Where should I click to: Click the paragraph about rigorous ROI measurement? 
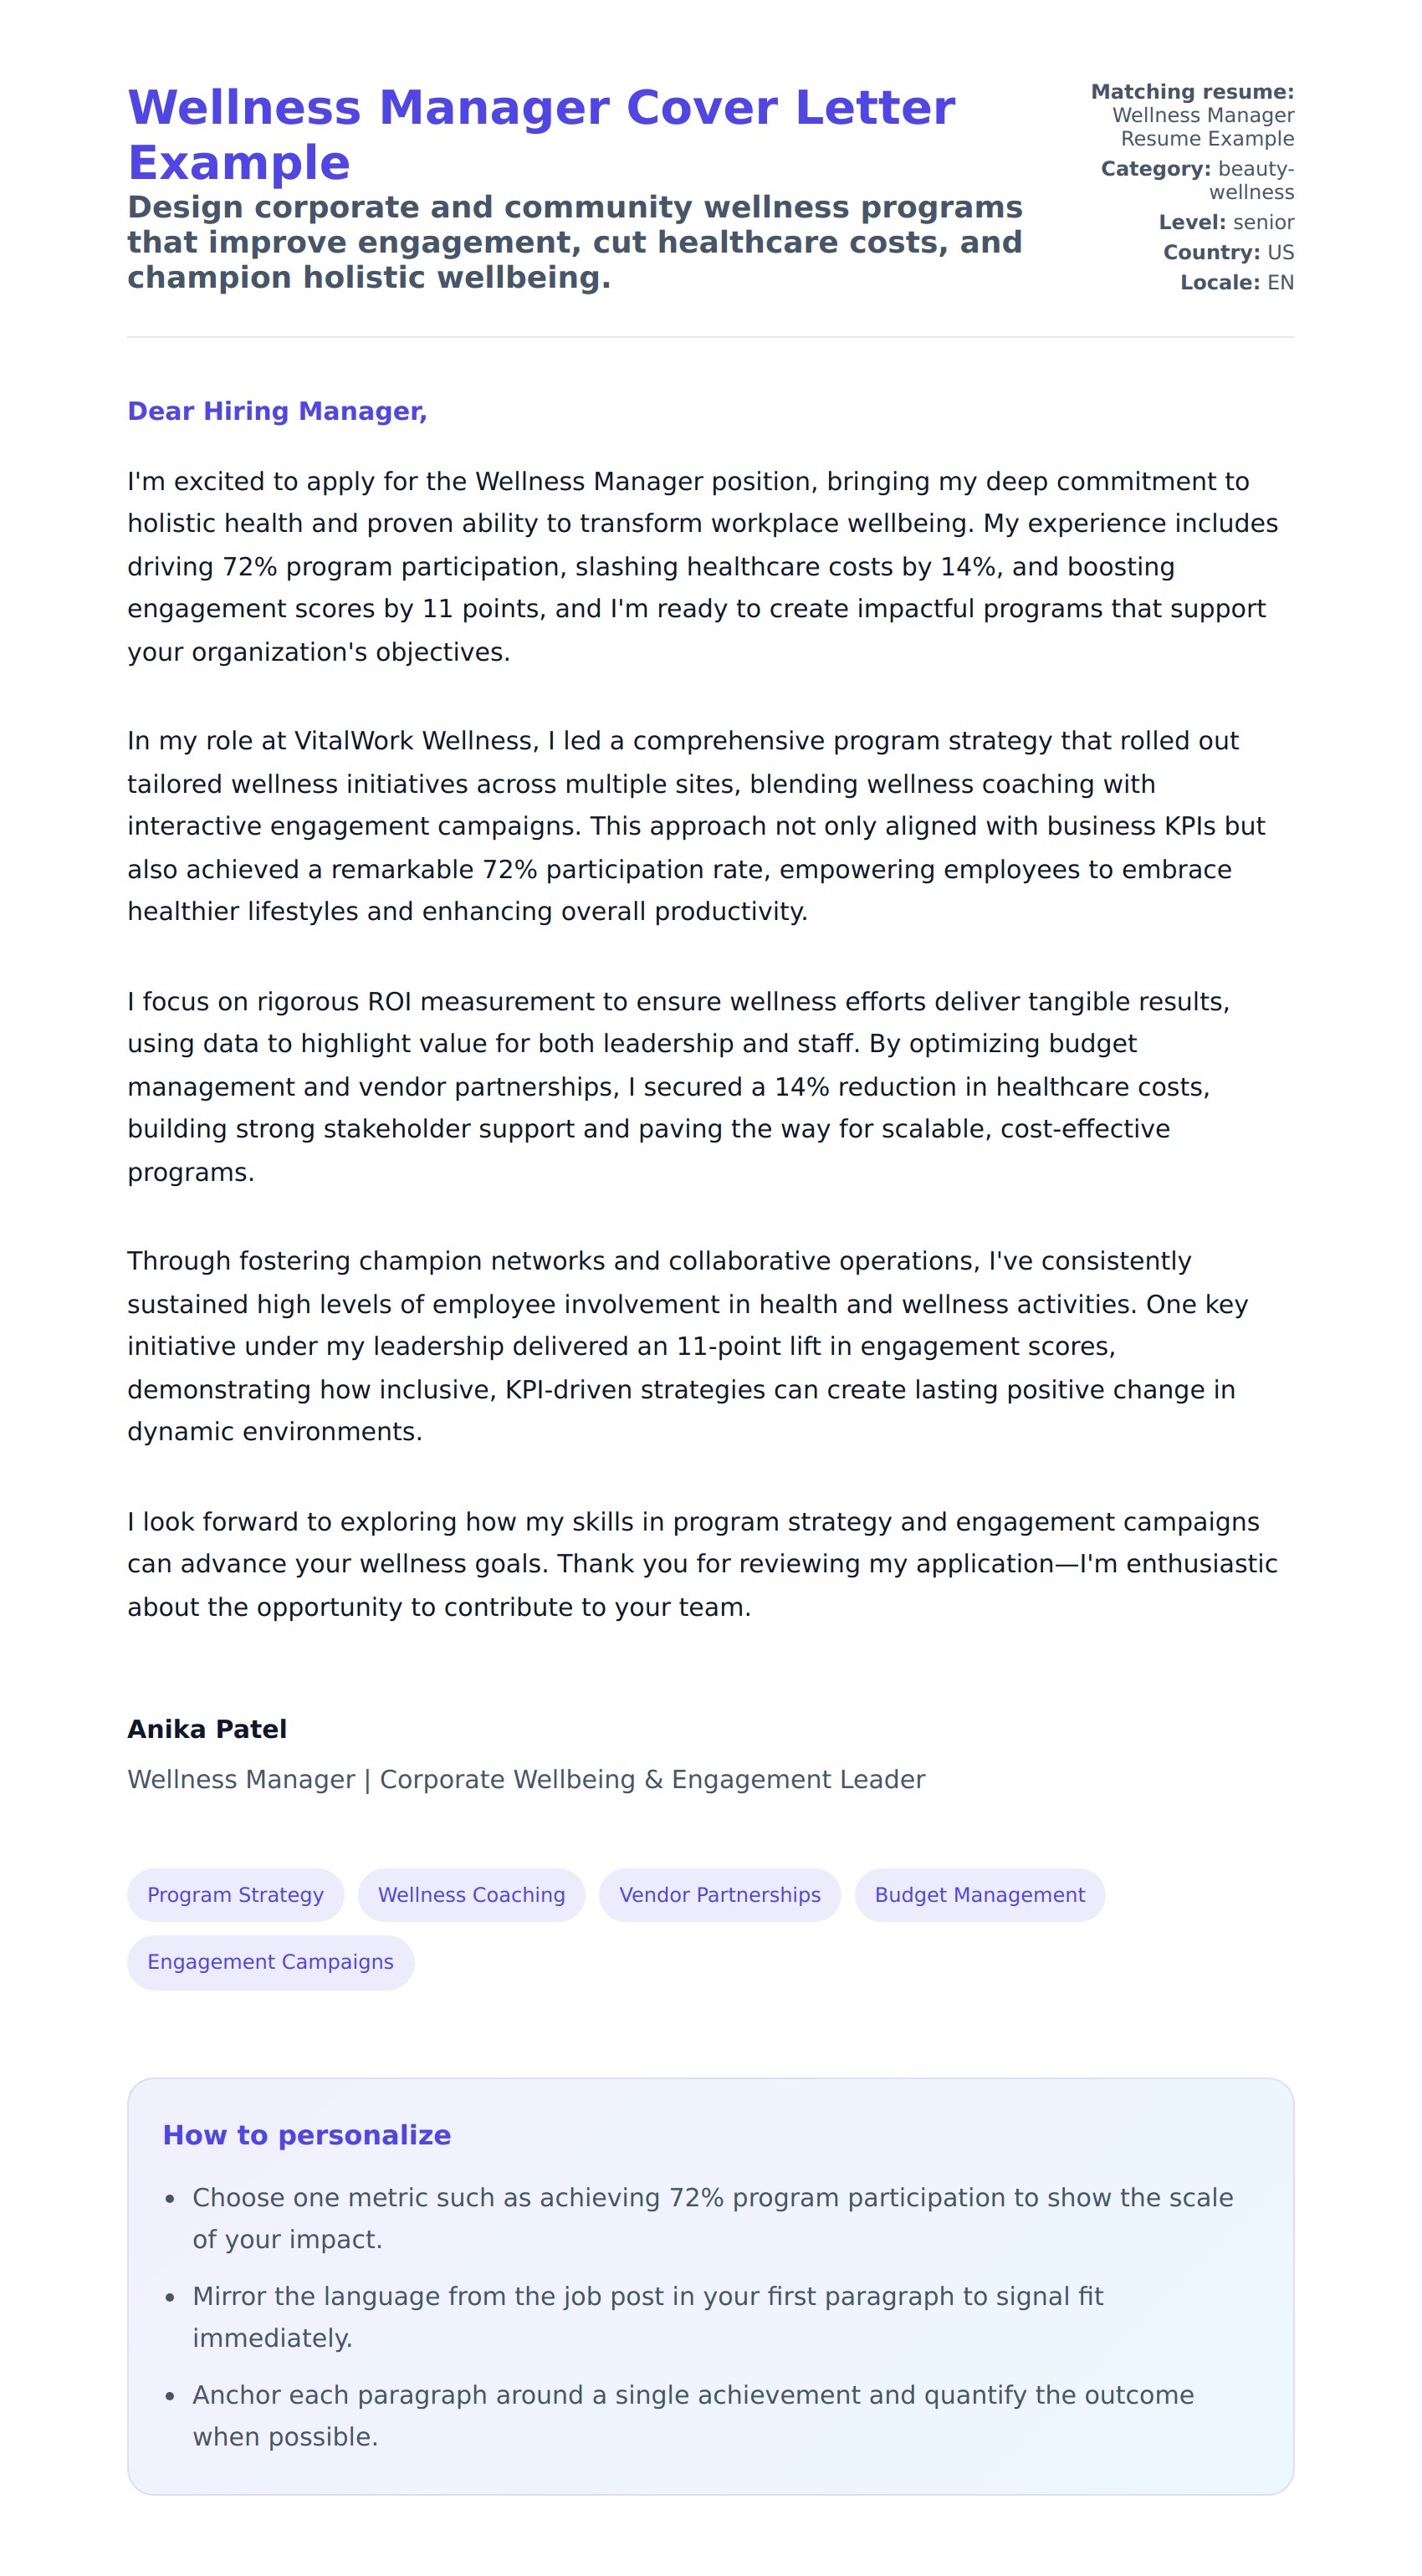click(x=680, y=1086)
